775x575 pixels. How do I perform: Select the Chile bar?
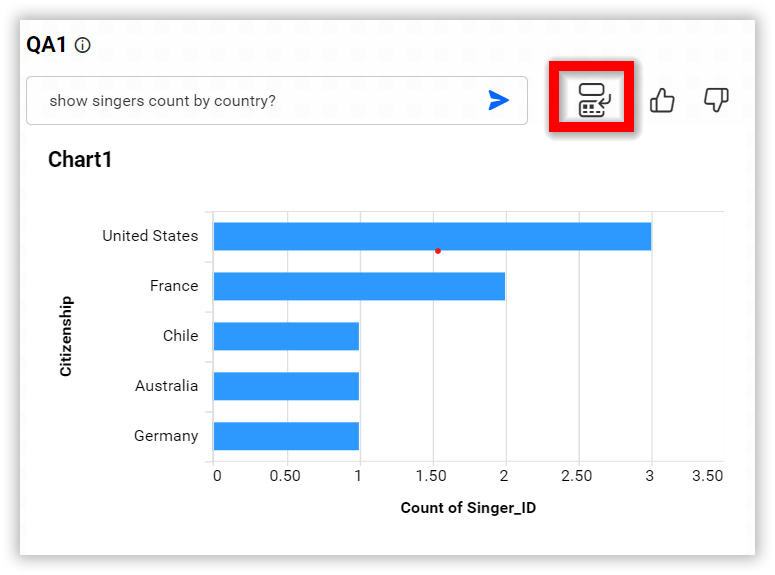pos(286,336)
